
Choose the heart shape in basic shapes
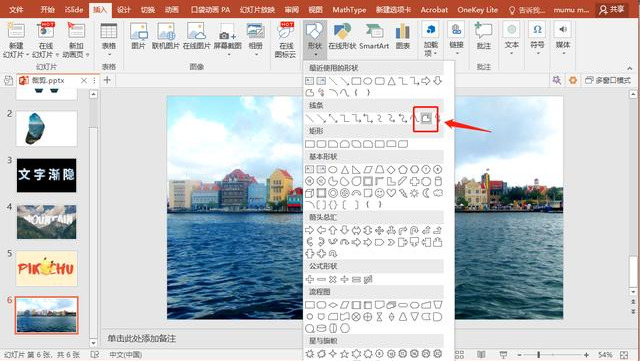pyautogui.click(x=391, y=193)
